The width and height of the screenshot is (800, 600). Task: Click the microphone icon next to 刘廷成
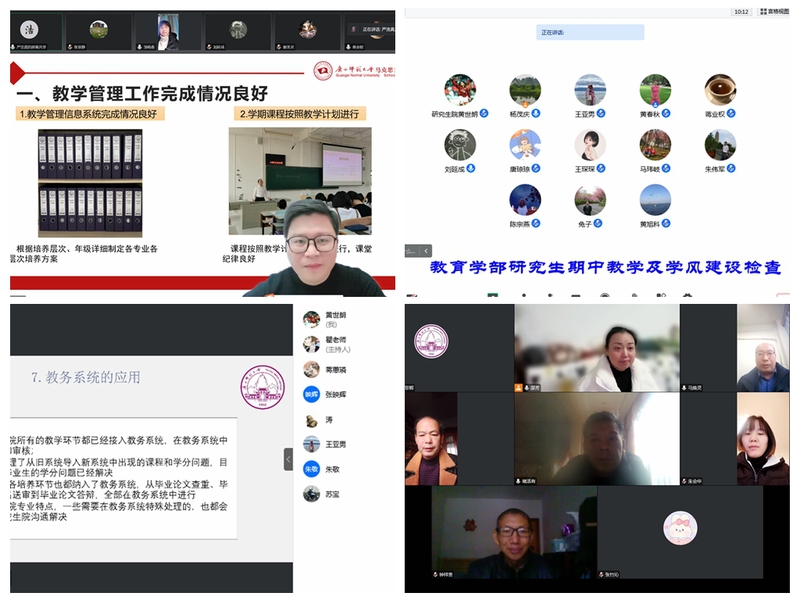pyautogui.click(x=471, y=168)
